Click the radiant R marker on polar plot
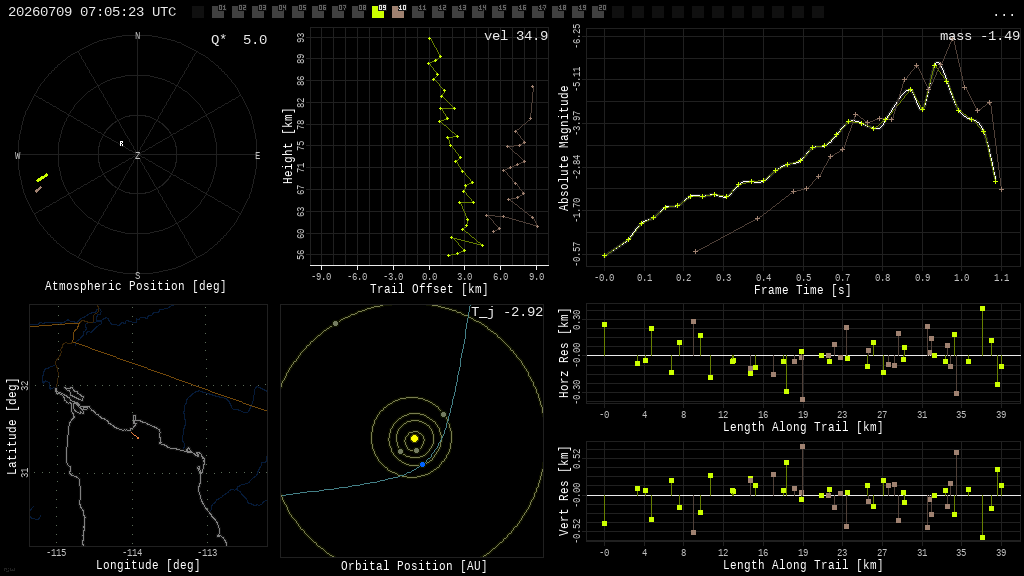The image size is (1024, 576). click(121, 144)
